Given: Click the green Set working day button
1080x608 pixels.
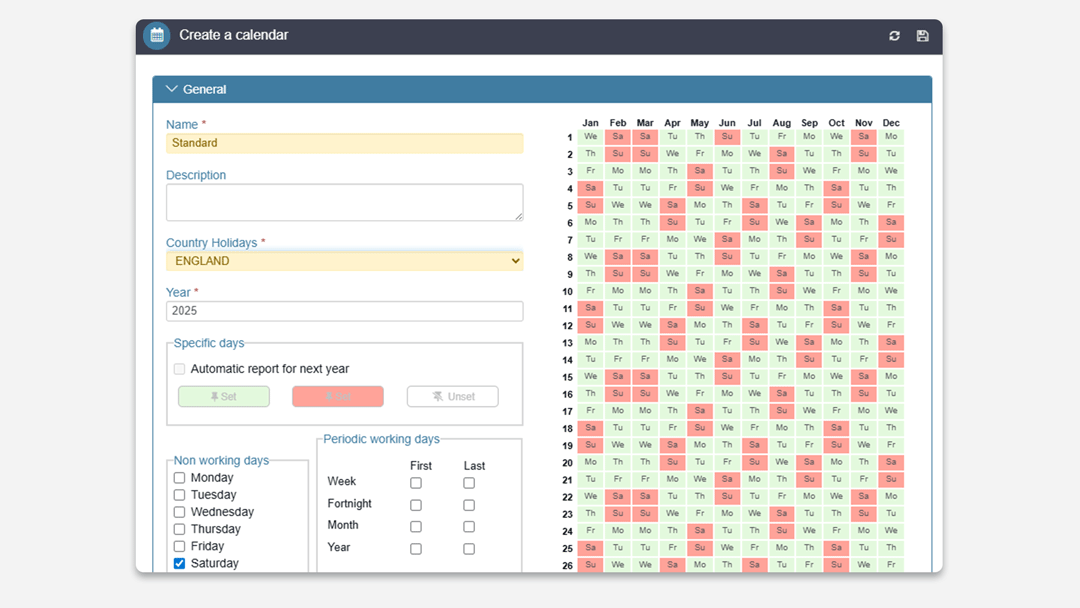Looking at the screenshot, I should pyautogui.click(x=224, y=397).
